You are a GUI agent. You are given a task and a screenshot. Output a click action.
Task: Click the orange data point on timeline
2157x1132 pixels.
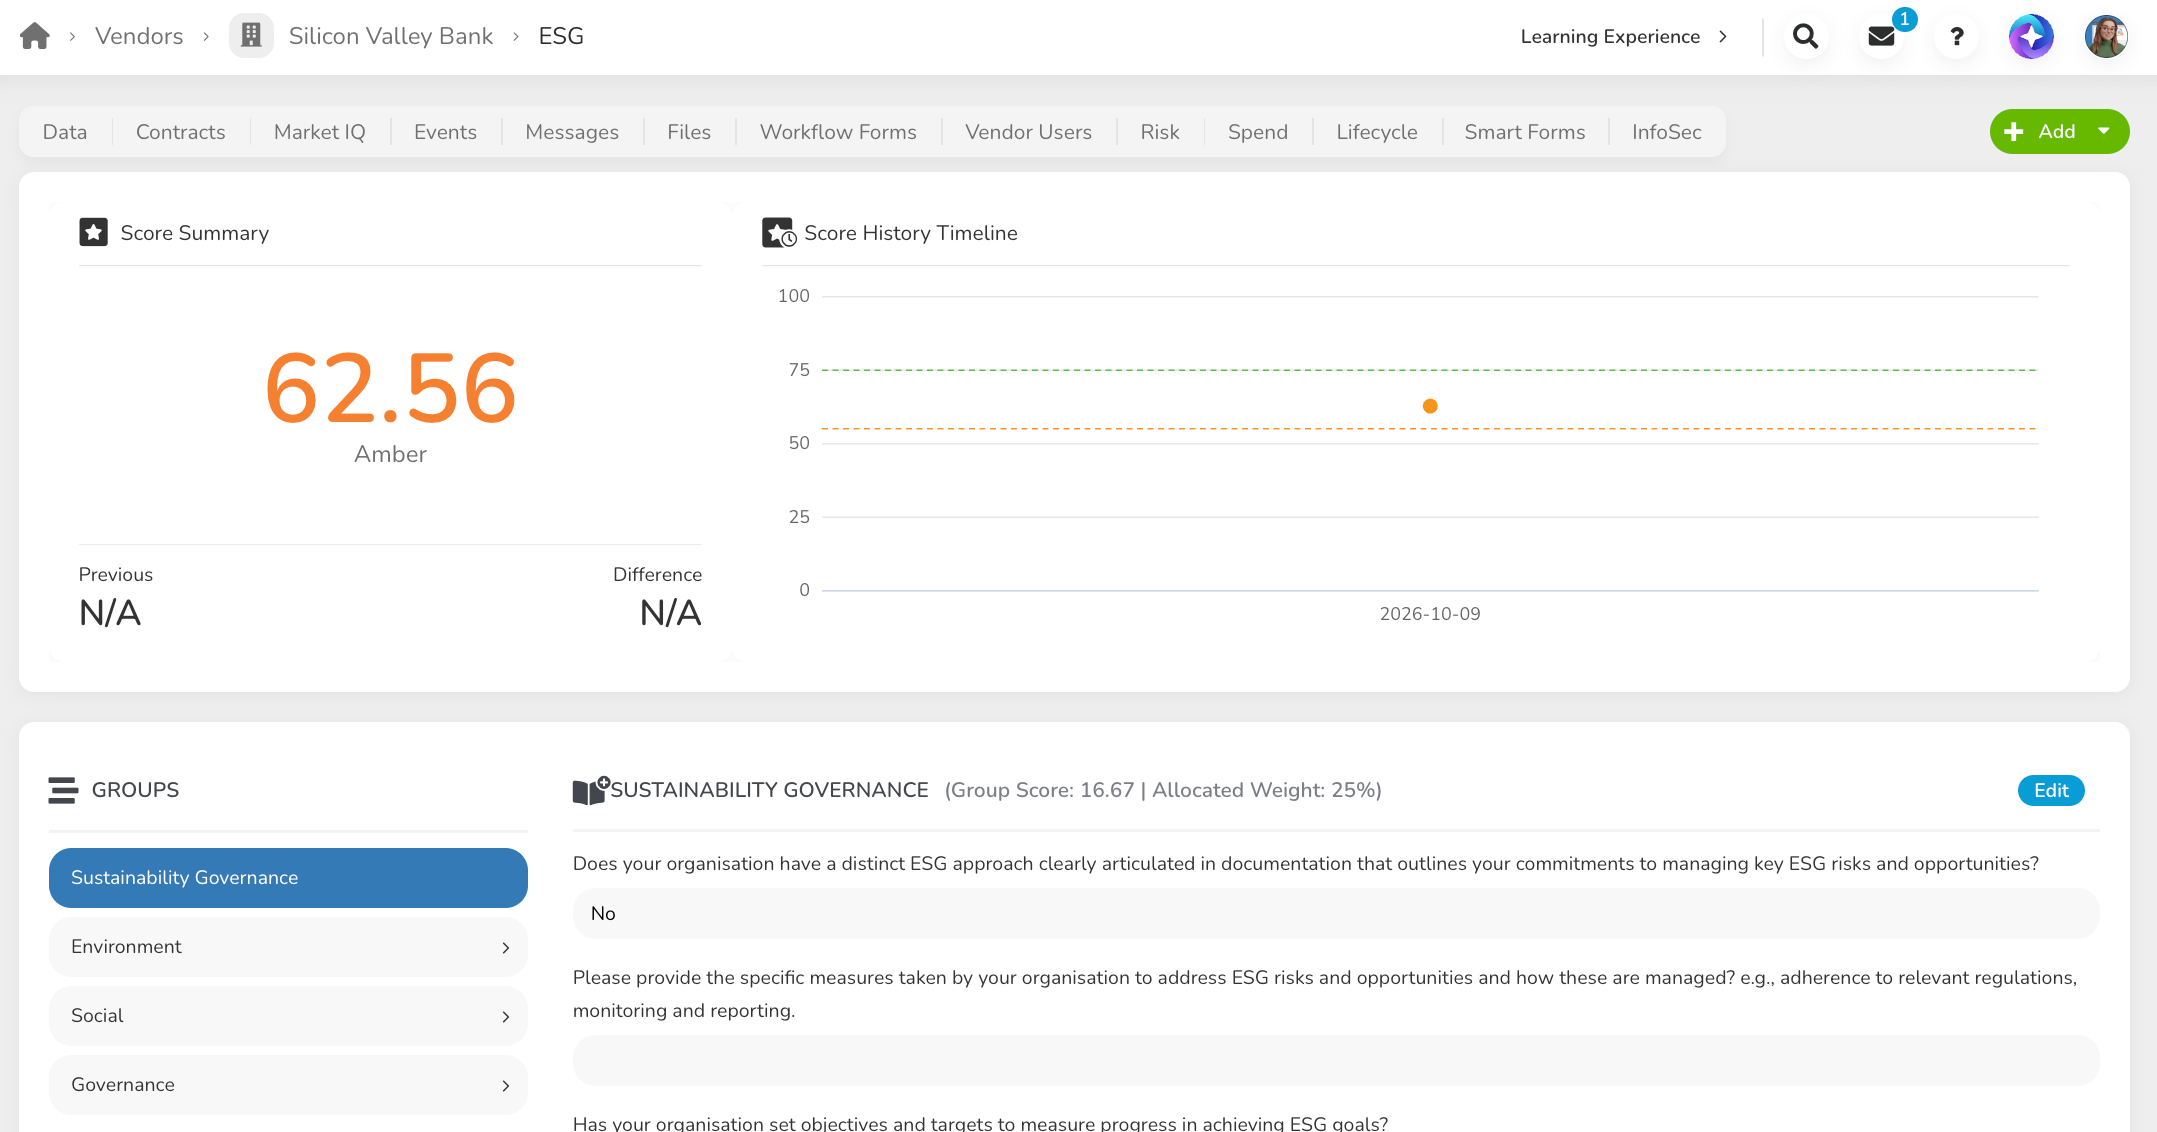click(1430, 406)
